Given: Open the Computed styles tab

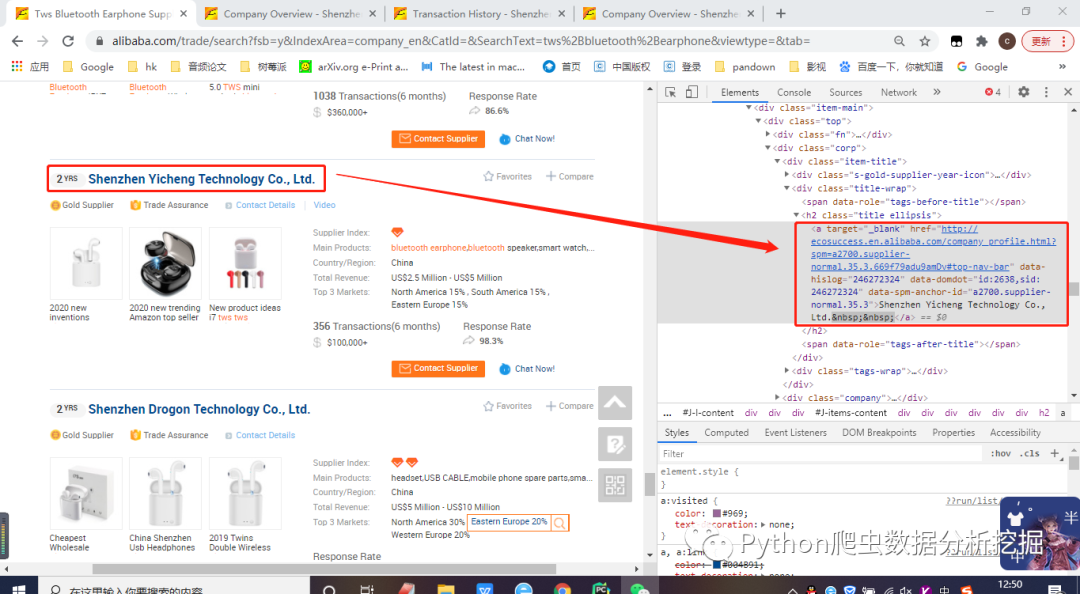Looking at the screenshot, I should pyautogui.click(x=726, y=433).
